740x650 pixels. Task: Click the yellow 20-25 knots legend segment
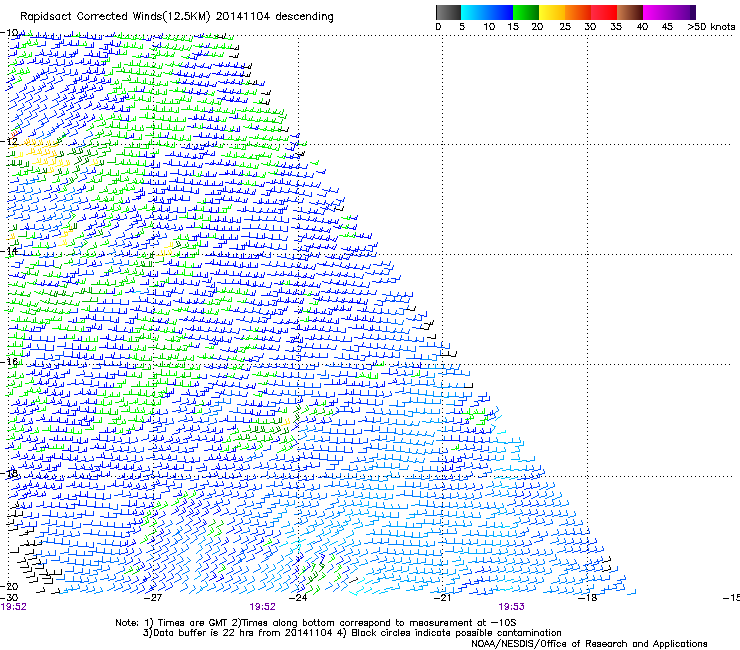[x=552, y=12]
